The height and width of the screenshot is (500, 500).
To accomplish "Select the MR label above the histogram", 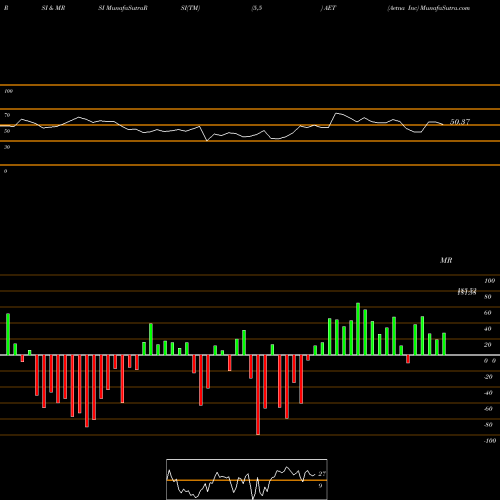I will pyautogui.click(x=446, y=260).
